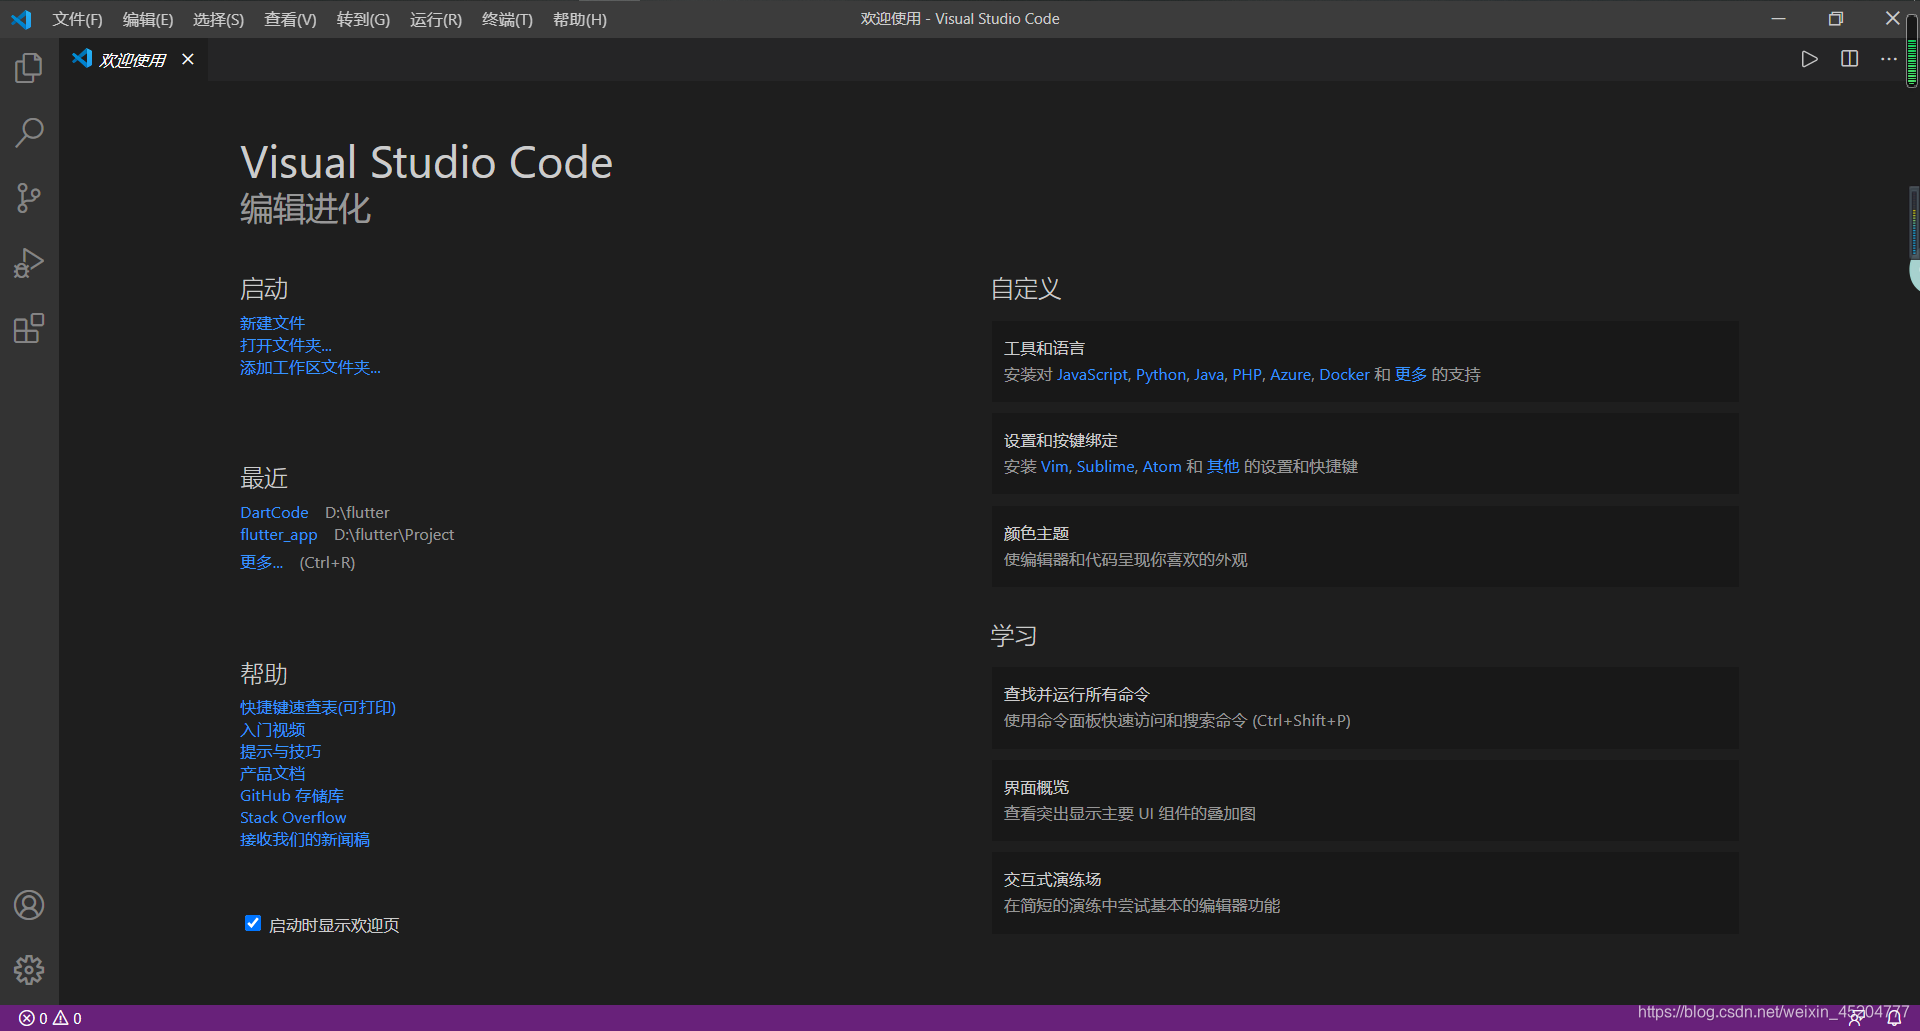The height and width of the screenshot is (1031, 1920).
Task: Open the 文件(F) menu
Action: tap(77, 19)
